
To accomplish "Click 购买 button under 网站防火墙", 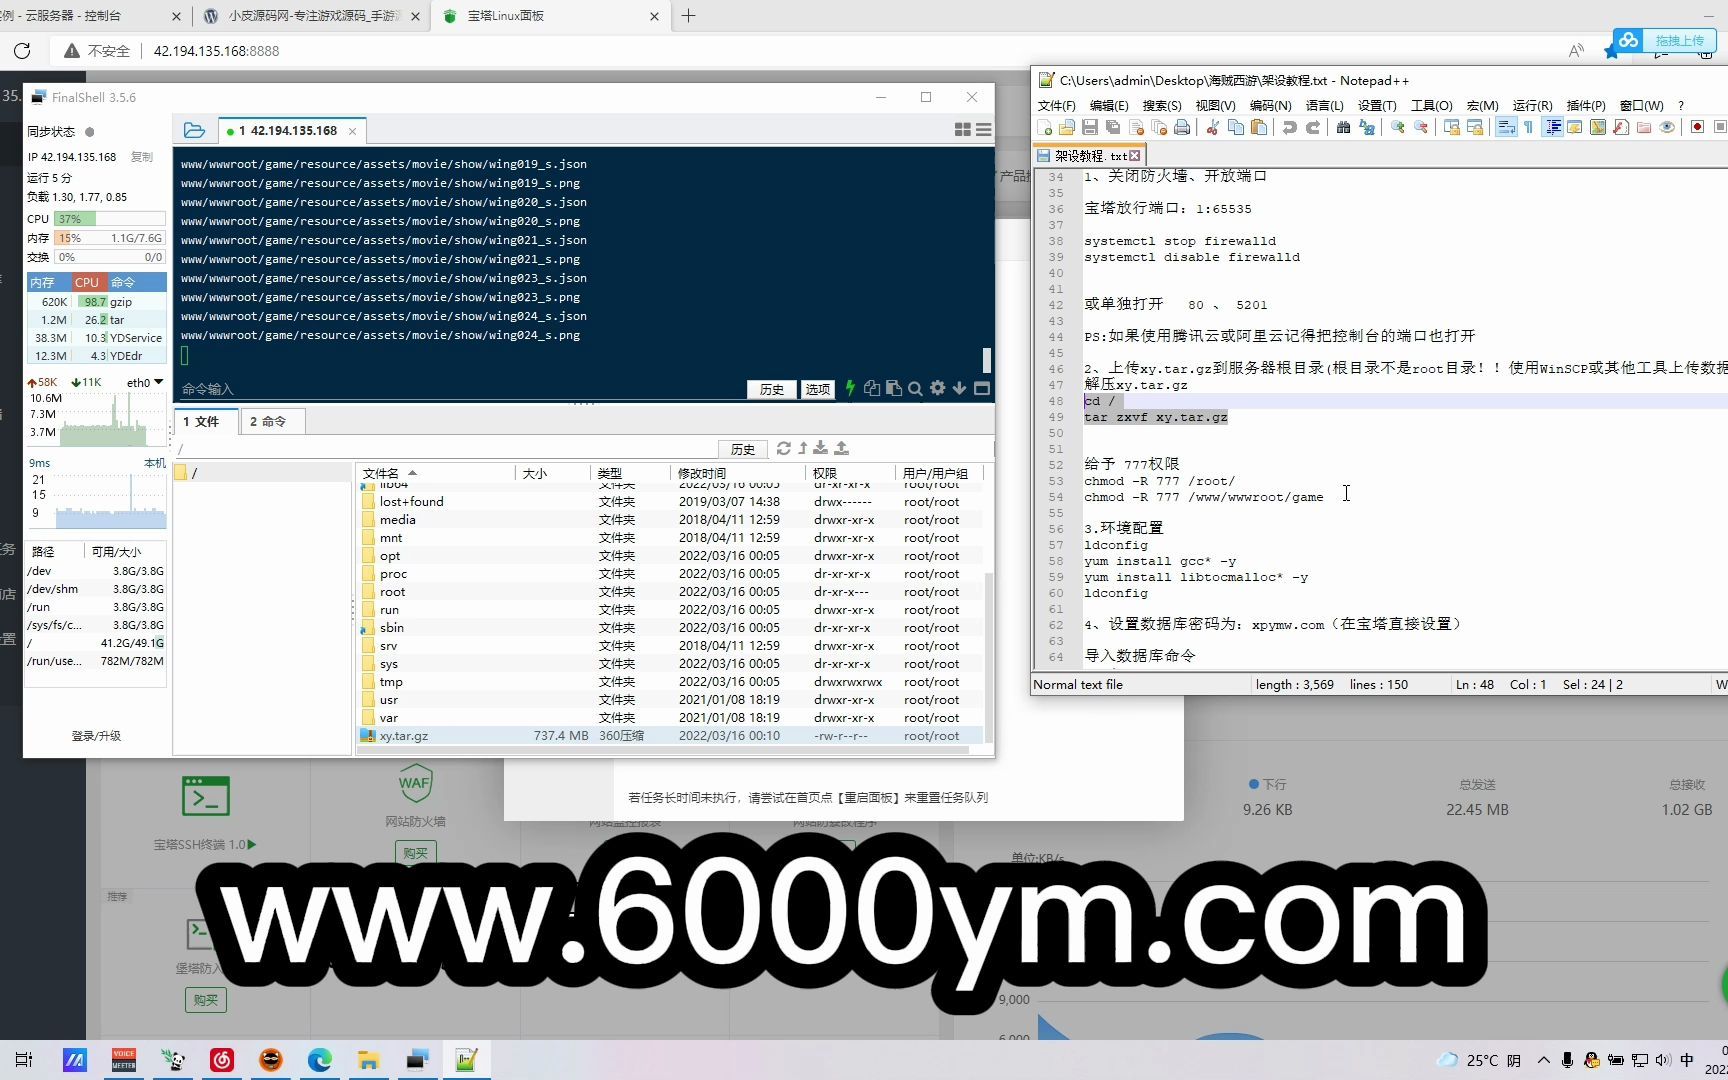I will click(416, 853).
